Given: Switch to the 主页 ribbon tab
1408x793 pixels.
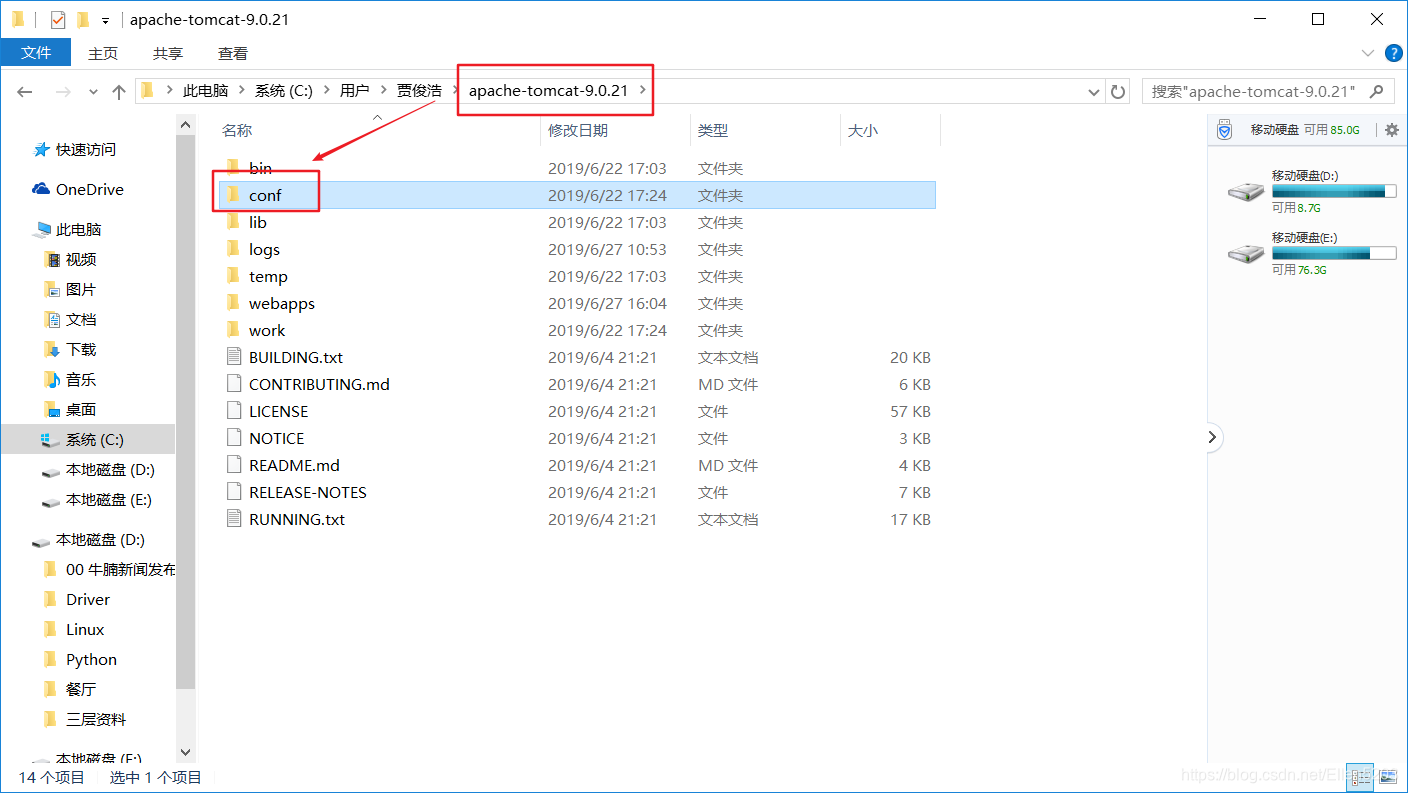Looking at the screenshot, I should click(x=103, y=53).
